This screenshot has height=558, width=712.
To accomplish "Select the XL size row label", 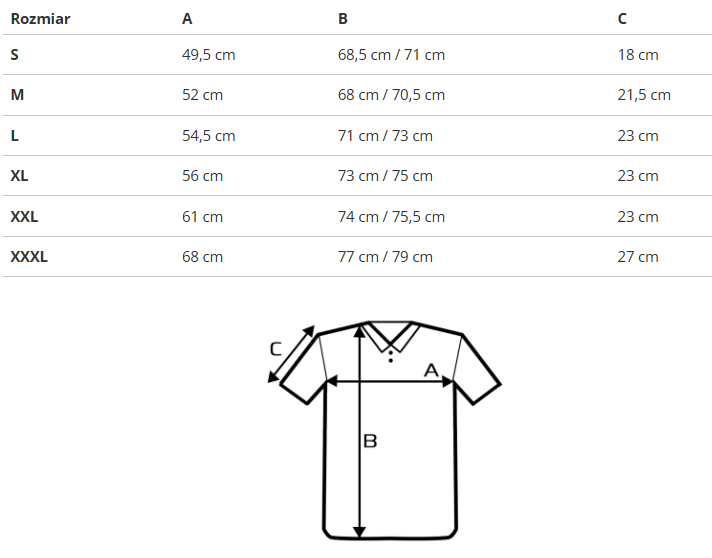I will (x=19, y=176).
